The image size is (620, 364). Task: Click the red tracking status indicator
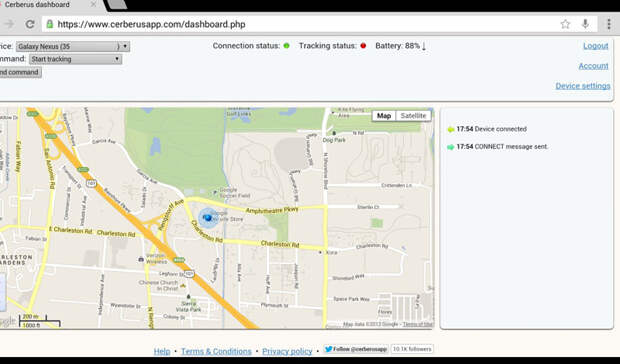point(363,46)
